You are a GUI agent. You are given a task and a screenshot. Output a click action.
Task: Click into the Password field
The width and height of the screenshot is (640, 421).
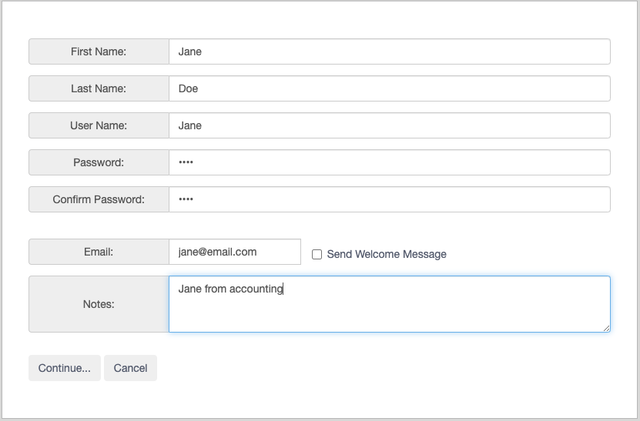pyautogui.click(x=388, y=162)
